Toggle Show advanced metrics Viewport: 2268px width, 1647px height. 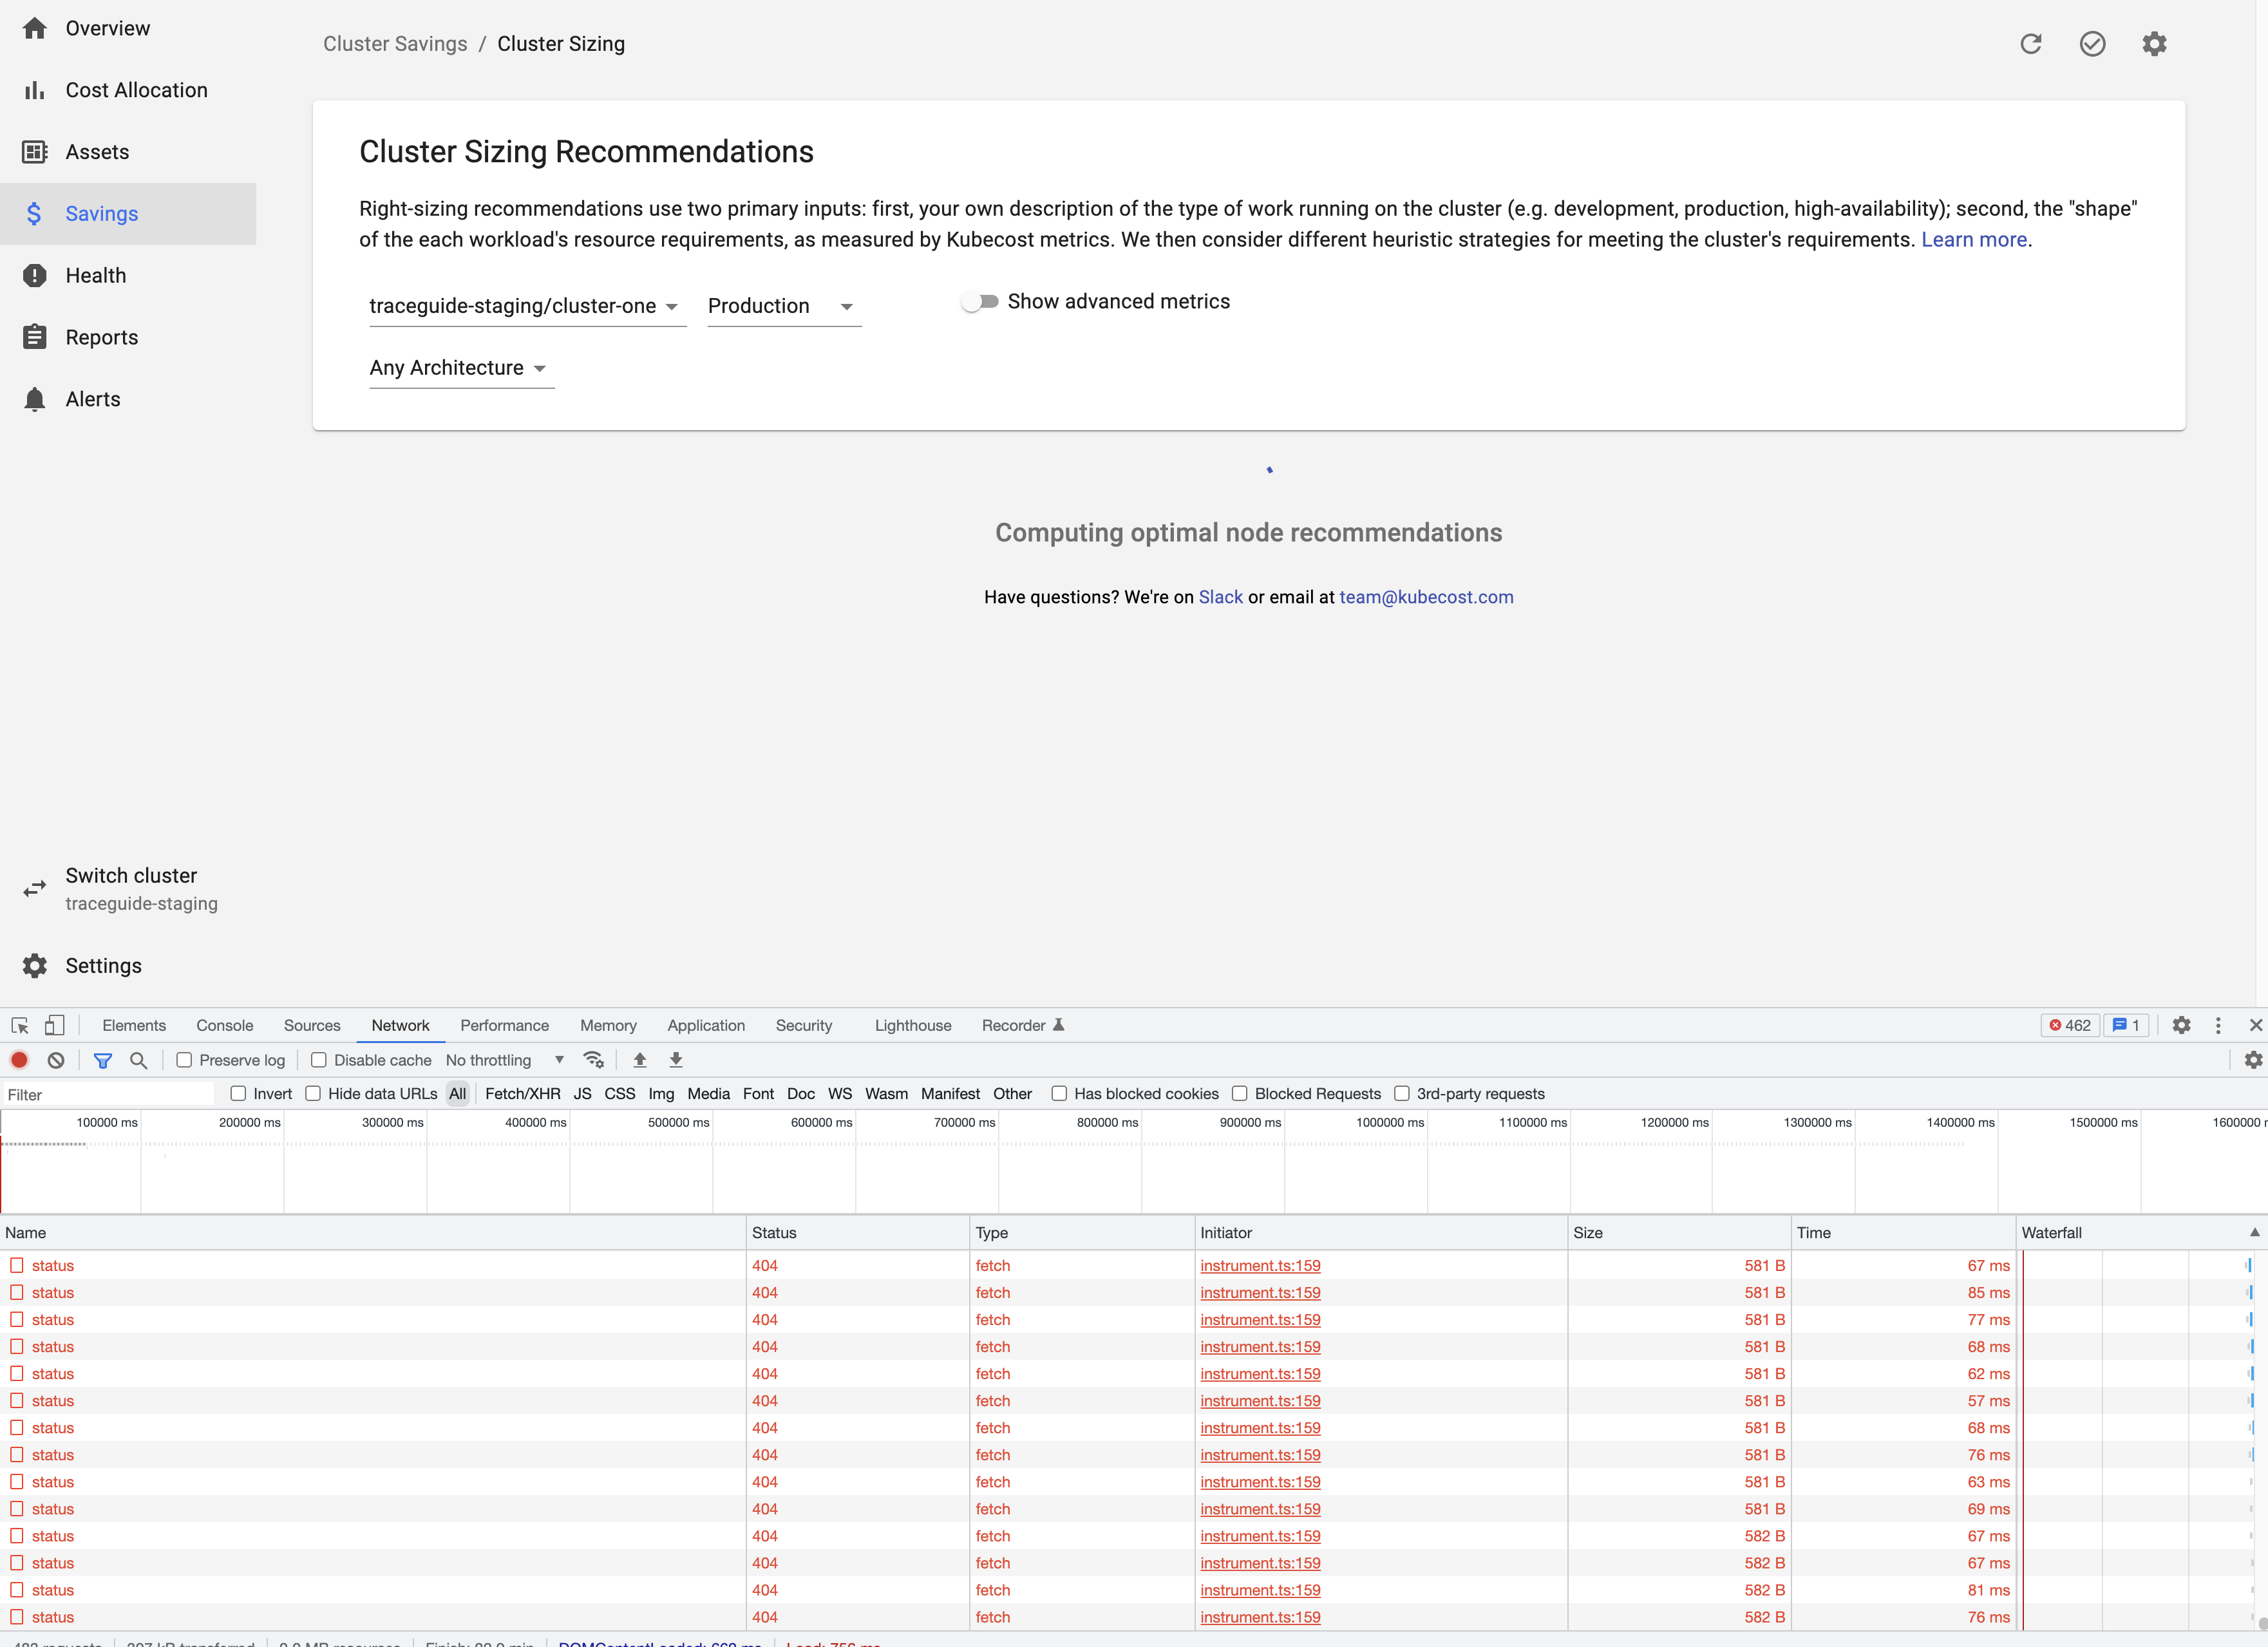pos(979,300)
